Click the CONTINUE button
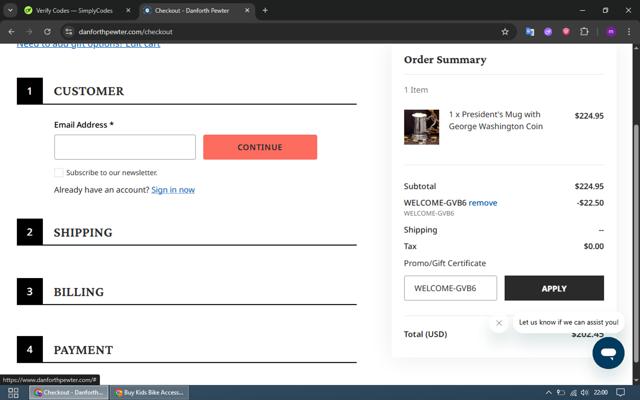This screenshot has height=400, width=640. point(260,147)
